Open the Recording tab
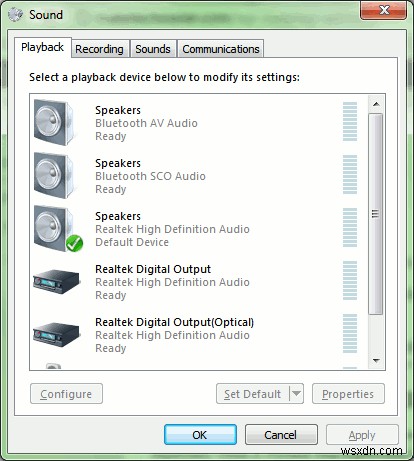Image resolution: width=414 pixels, height=461 pixels. click(x=99, y=49)
